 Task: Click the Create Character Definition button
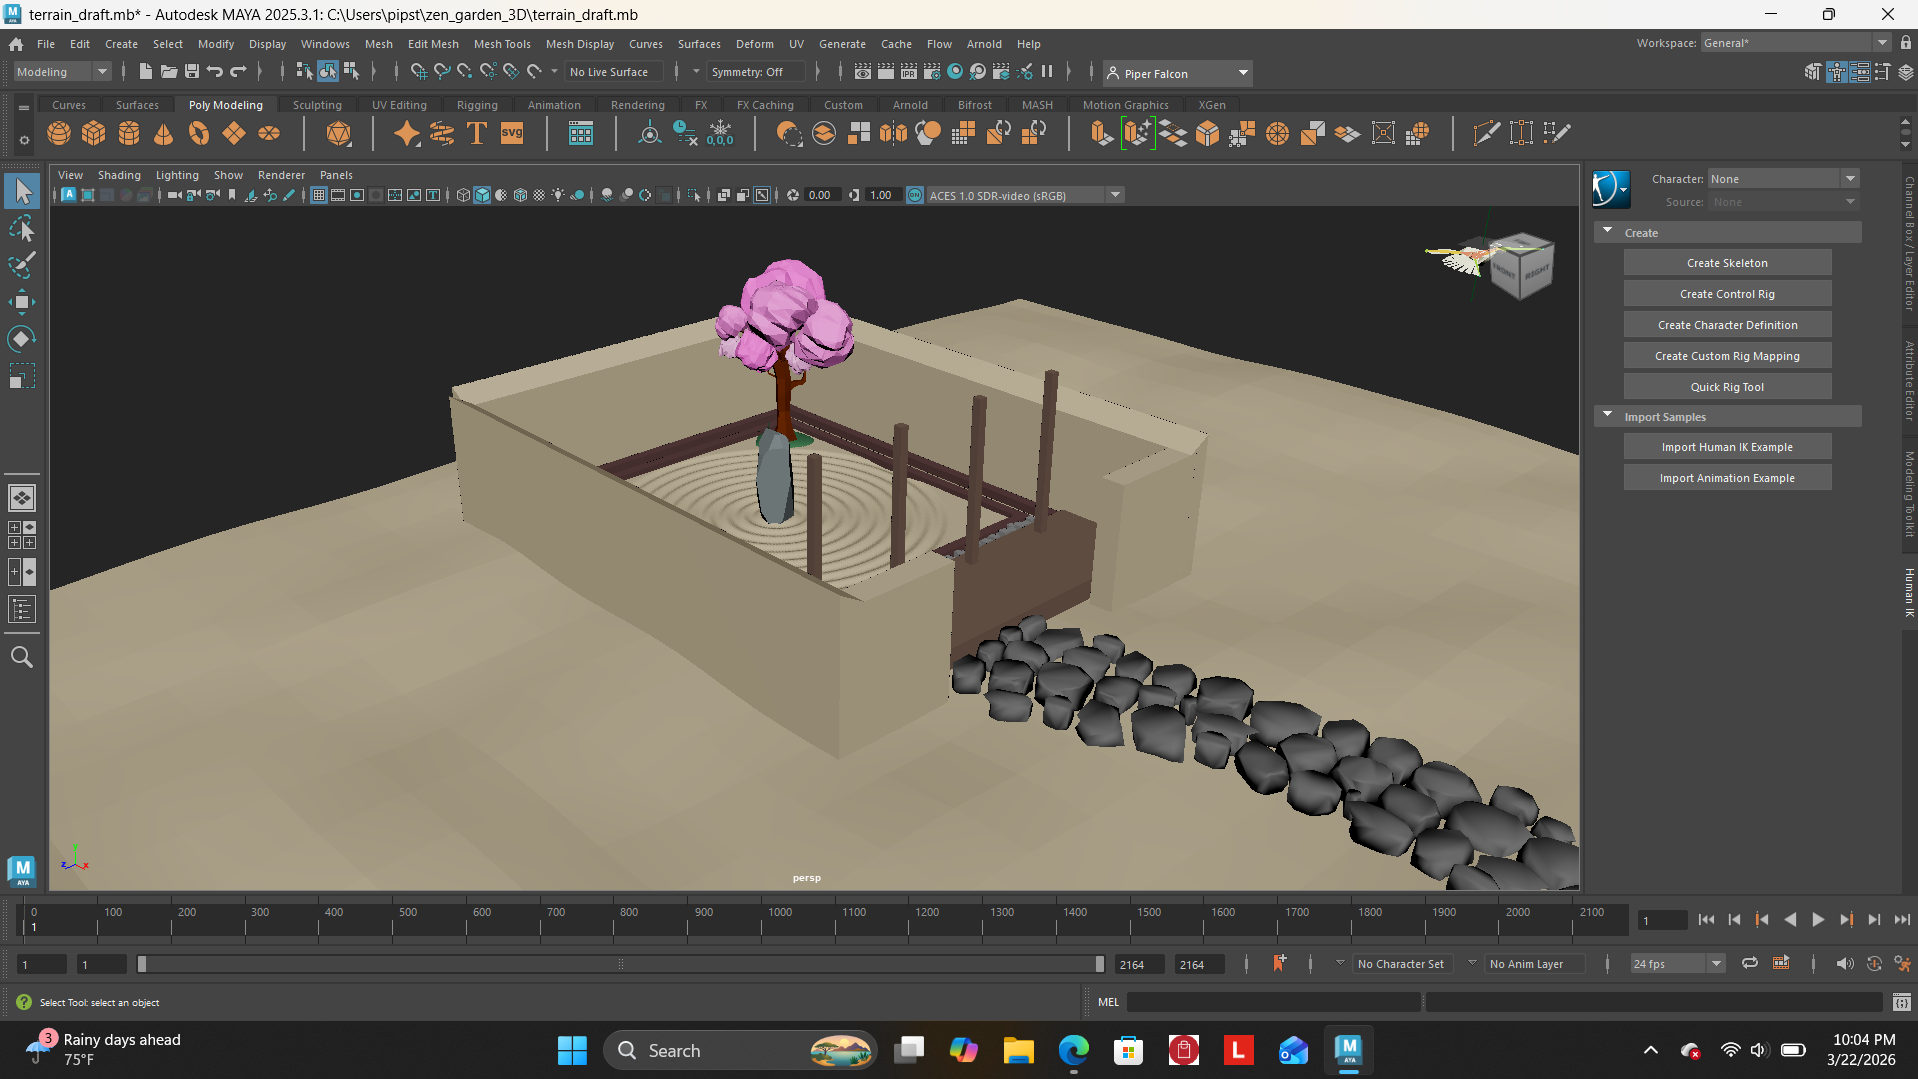click(1727, 325)
